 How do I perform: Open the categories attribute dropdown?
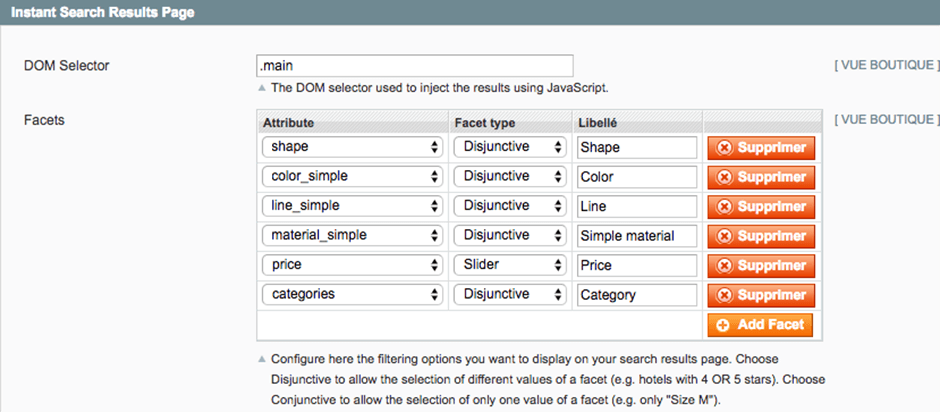coord(352,294)
